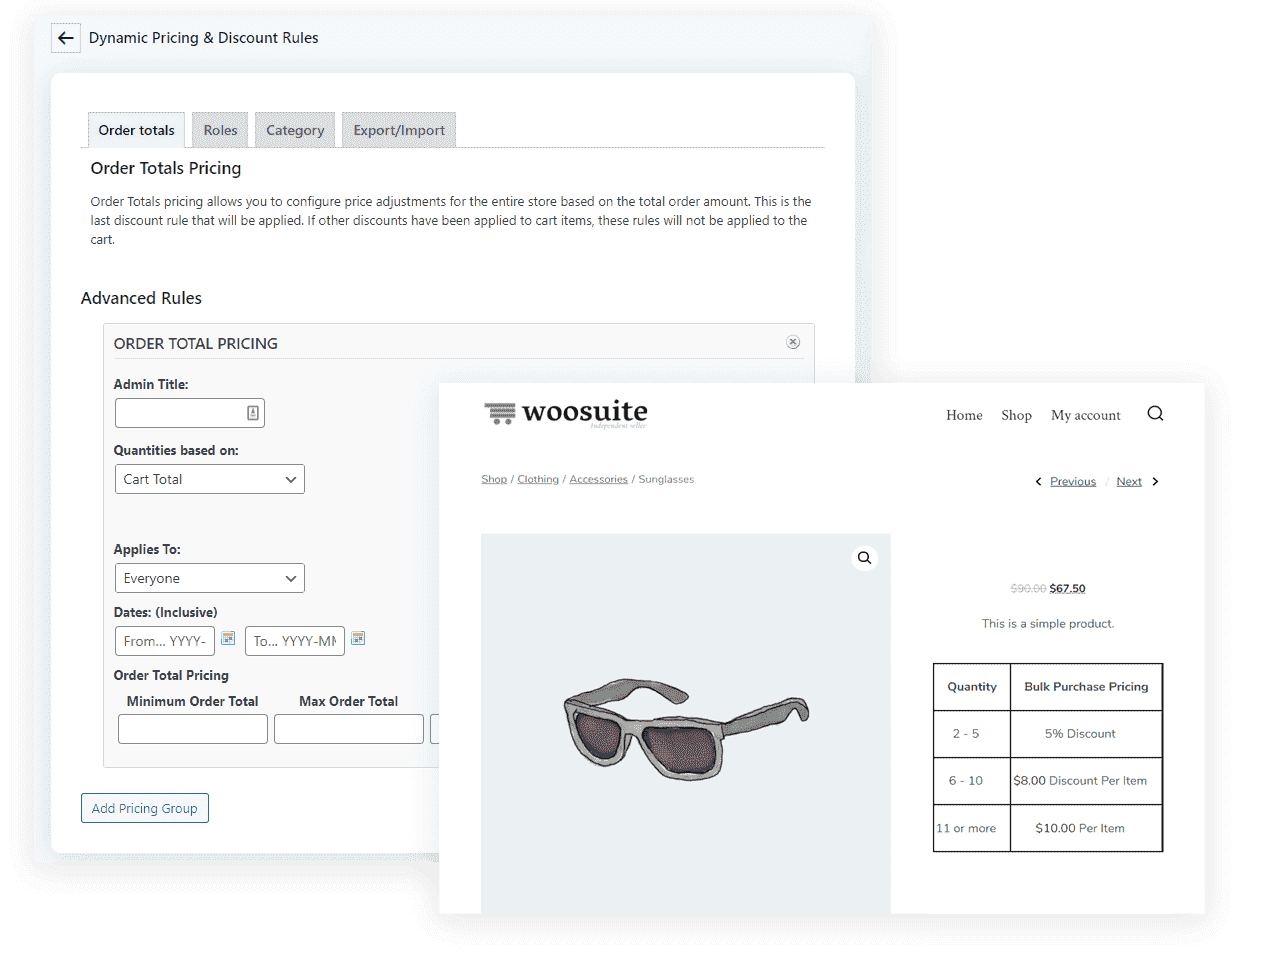Open calendar picker for To date

tap(358, 638)
